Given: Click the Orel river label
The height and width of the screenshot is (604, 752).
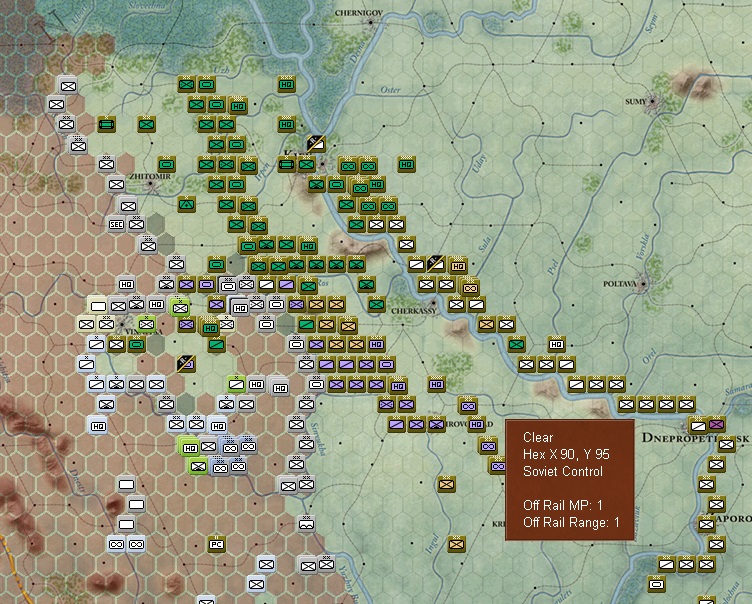Looking at the screenshot, I should click(648, 357).
